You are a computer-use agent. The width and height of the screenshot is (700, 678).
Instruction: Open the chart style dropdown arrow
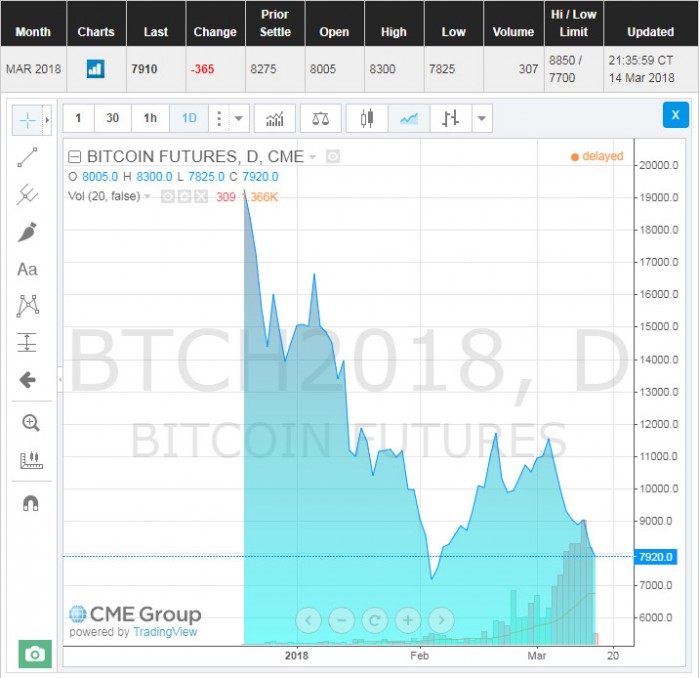click(482, 118)
